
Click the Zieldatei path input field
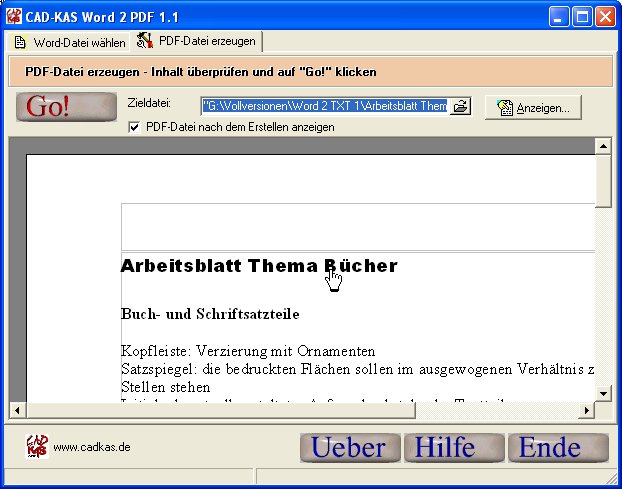click(323, 107)
